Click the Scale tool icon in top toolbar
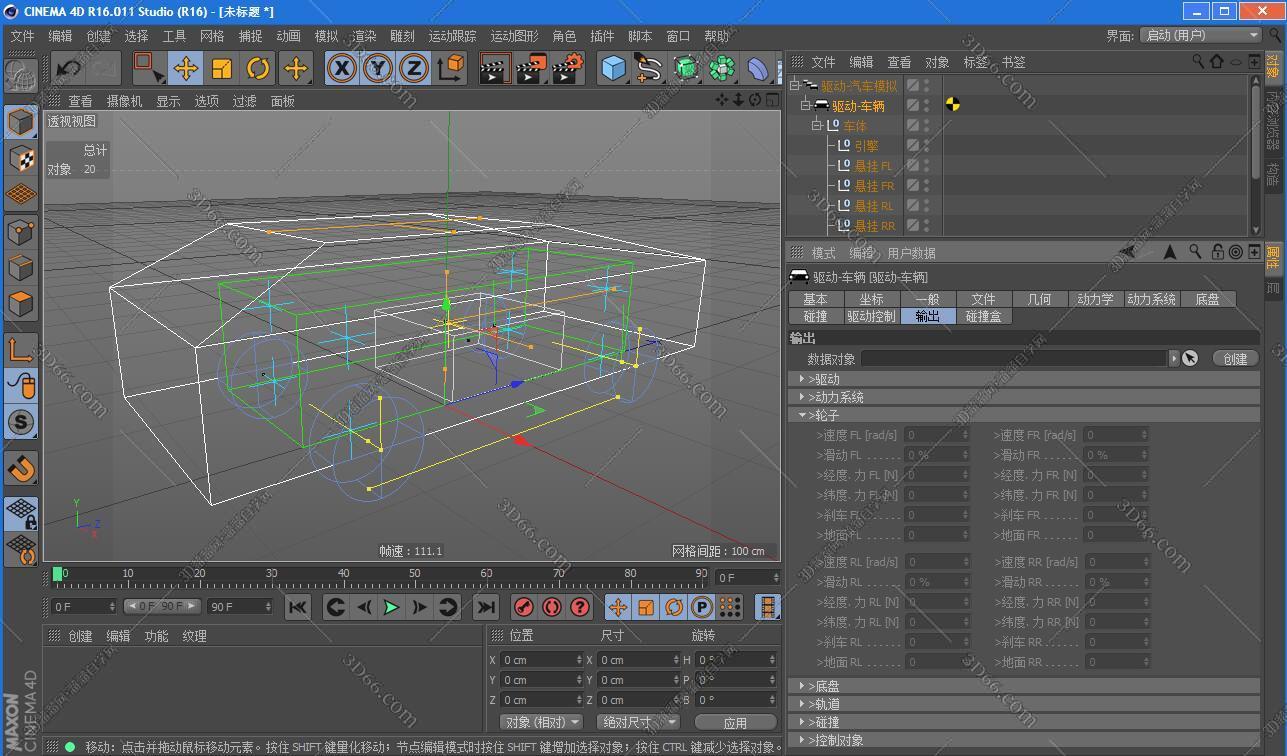1287x756 pixels. pyautogui.click(x=222, y=68)
